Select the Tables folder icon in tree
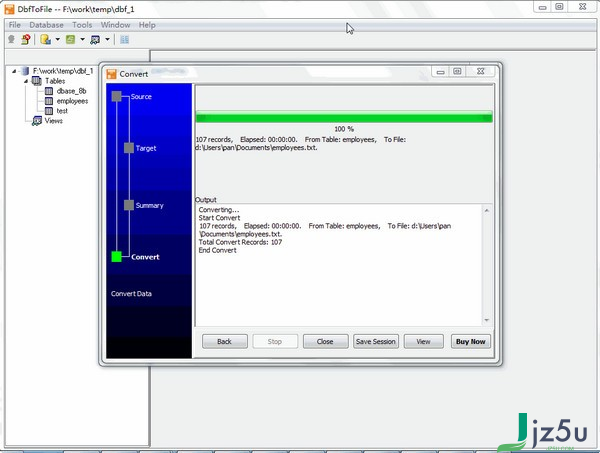 [37, 81]
